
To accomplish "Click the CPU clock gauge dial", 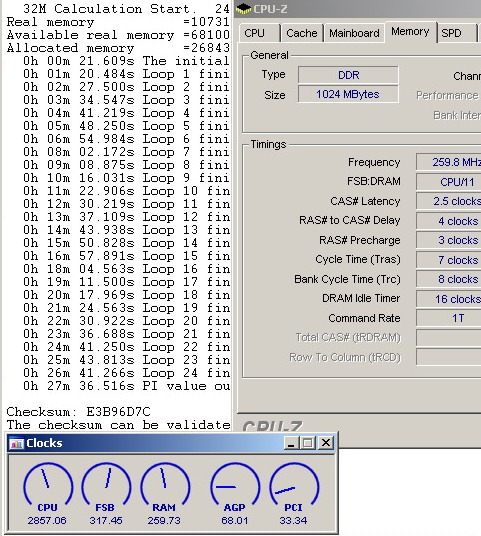I will click(48, 484).
